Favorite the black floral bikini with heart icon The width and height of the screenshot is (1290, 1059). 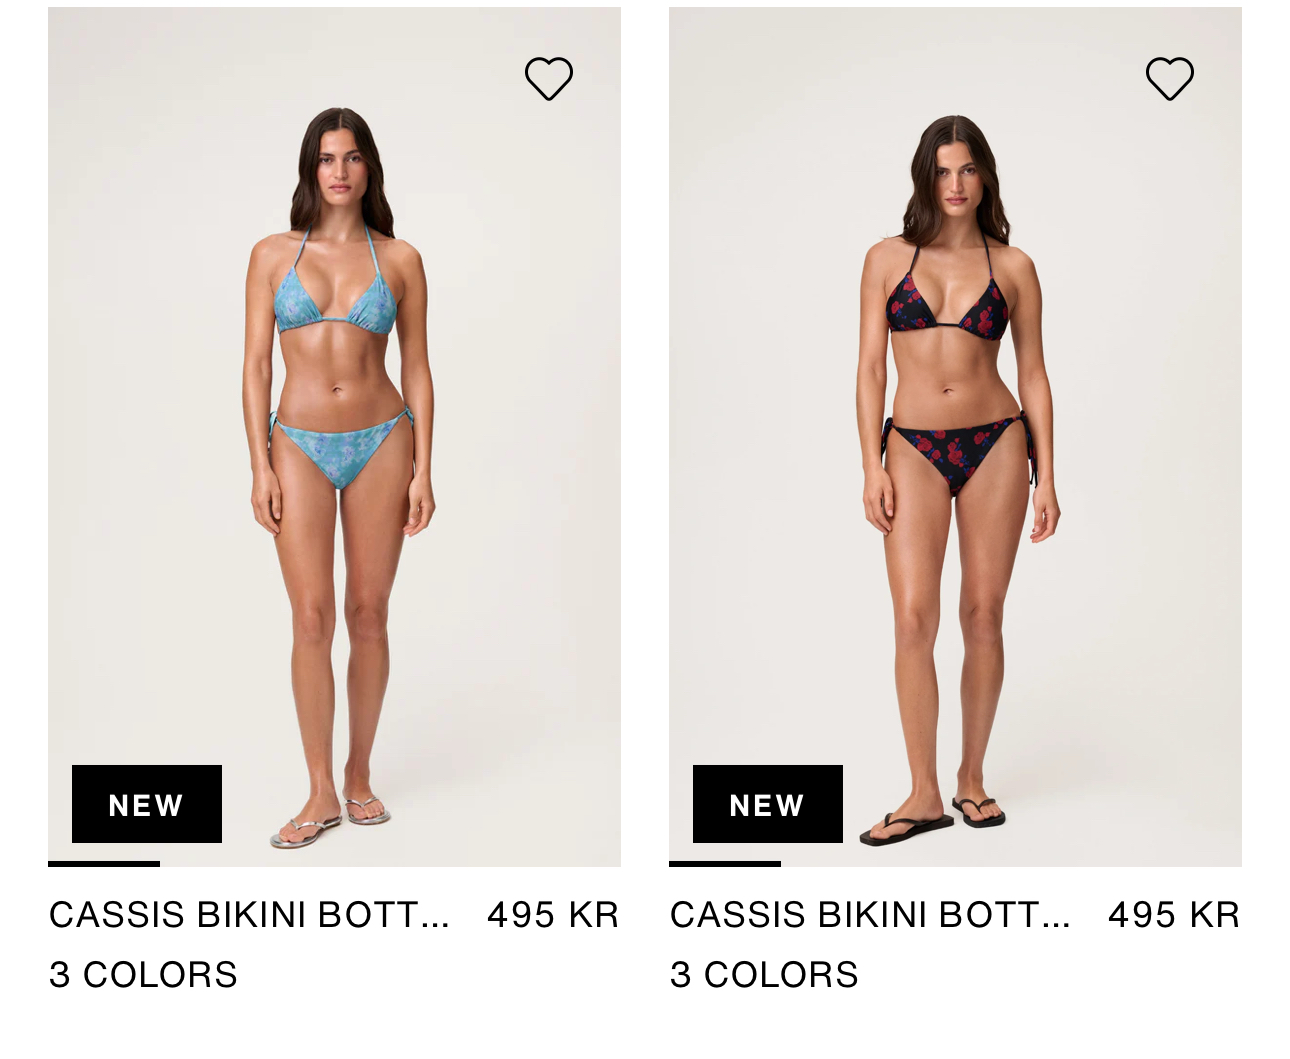(x=1170, y=78)
